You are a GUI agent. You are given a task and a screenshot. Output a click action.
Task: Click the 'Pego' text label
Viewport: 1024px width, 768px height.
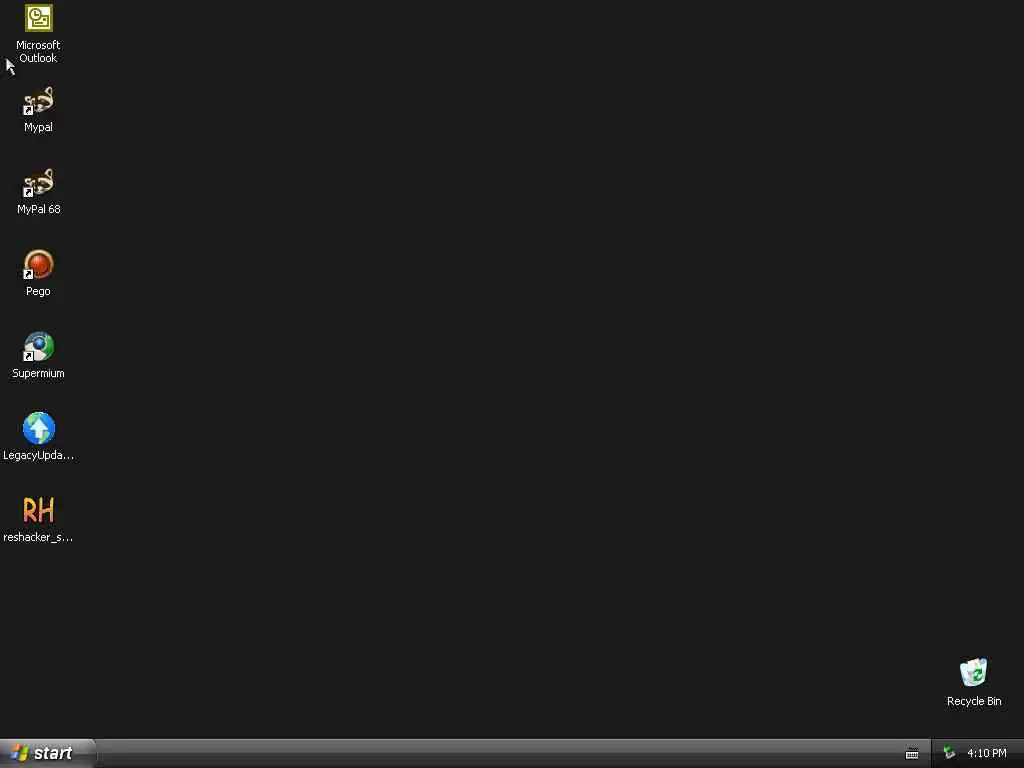[x=39, y=291]
